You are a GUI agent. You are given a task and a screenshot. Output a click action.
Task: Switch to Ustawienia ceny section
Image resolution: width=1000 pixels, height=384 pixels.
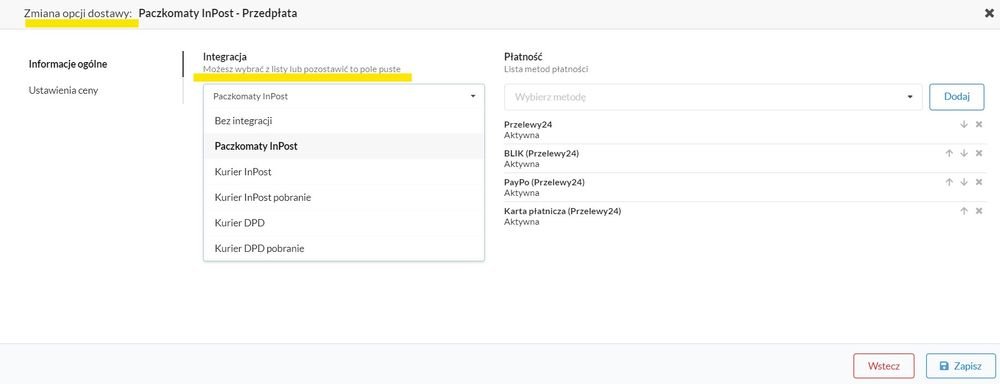[x=63, y=90]
